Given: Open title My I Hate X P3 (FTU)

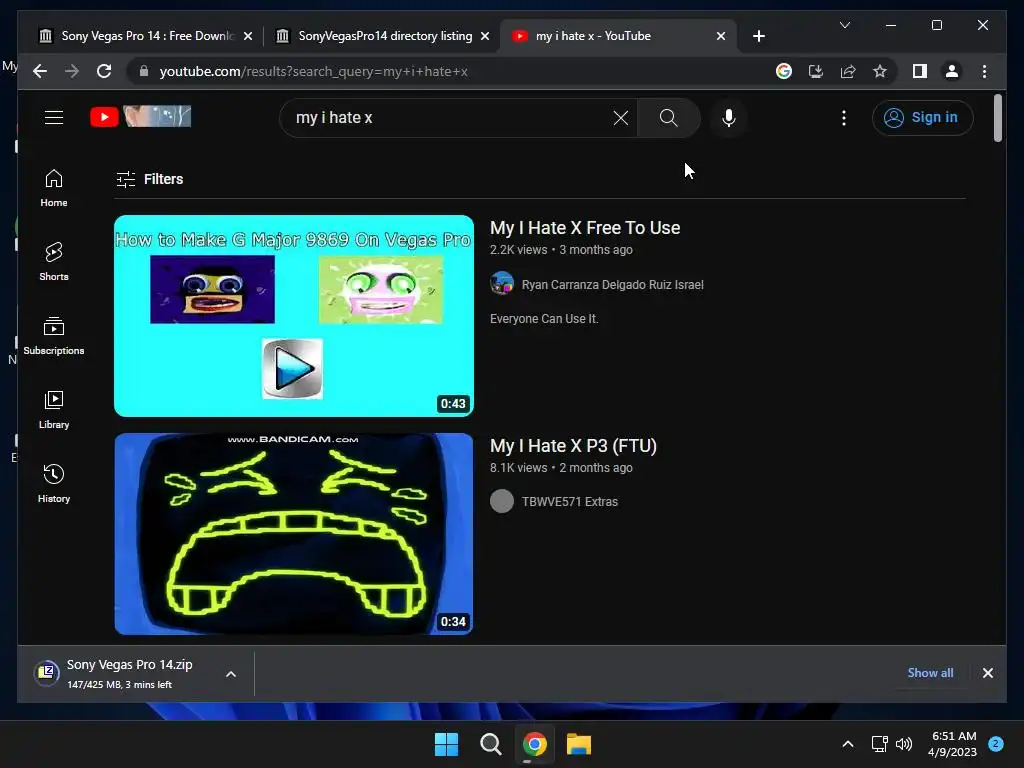Looking at the screenshot, I should tap(573, 446).
